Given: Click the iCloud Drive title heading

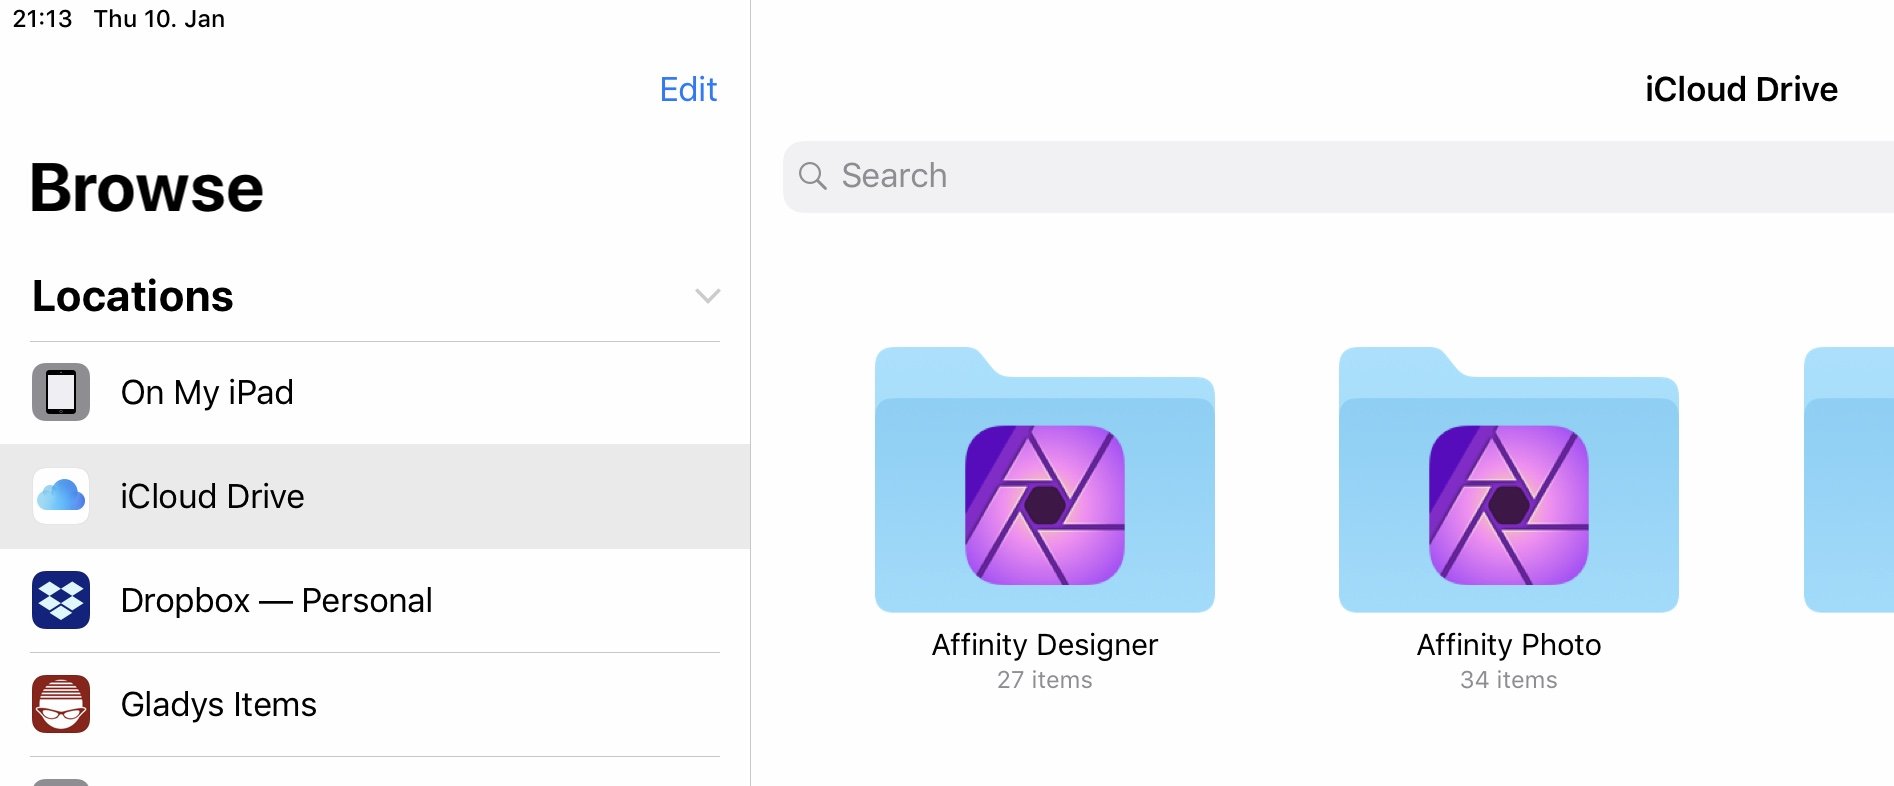Looking at the screenshot, I should tap(1741, 90).
